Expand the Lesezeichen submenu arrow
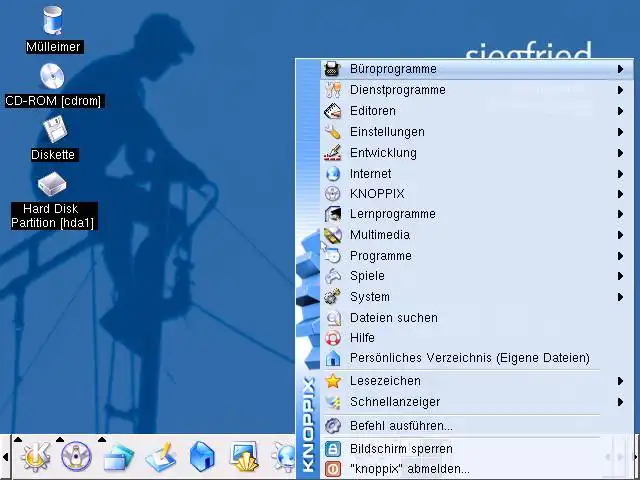 (620, 381)
